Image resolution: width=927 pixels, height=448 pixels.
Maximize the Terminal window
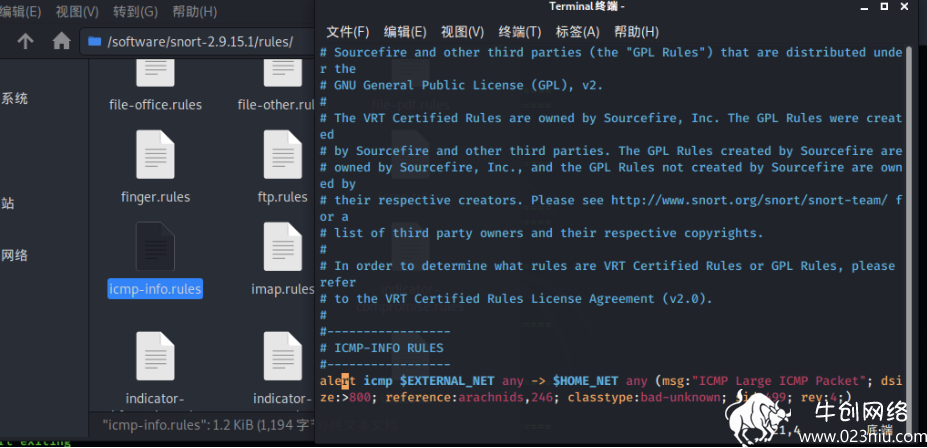(x=884, y=6)
